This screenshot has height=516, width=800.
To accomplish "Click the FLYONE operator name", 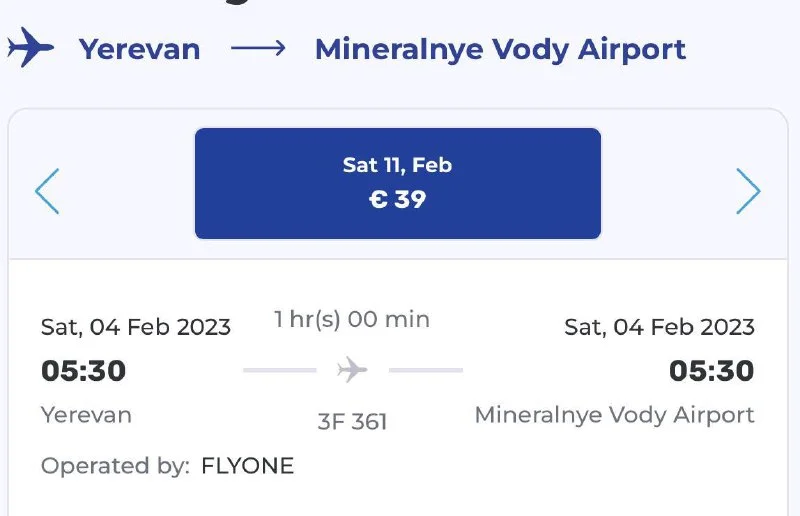I will click(248, 466).
